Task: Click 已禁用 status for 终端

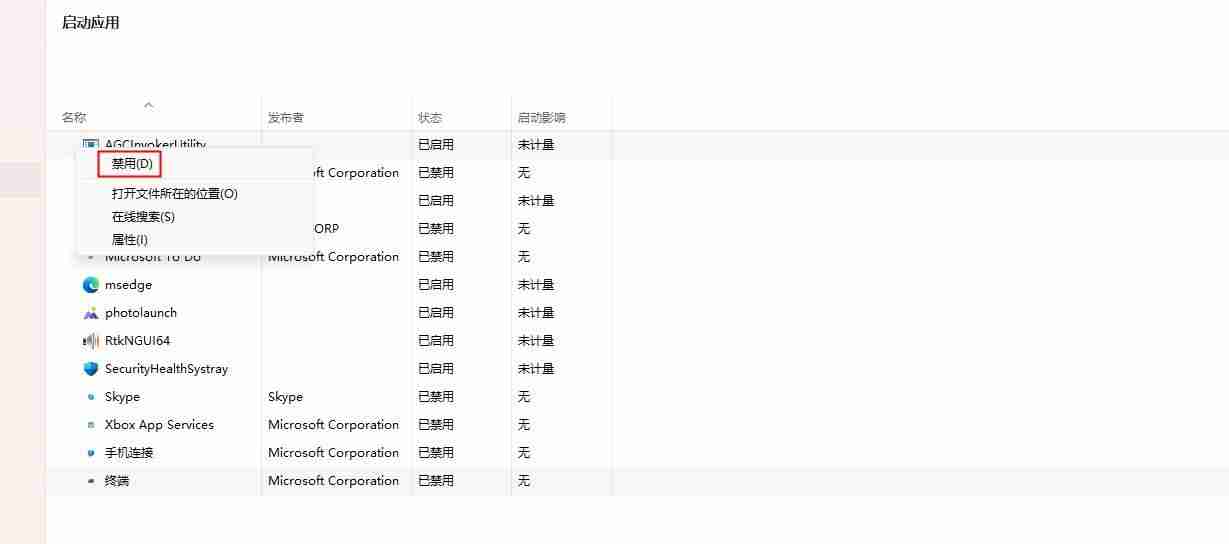Action: pyautogui.click(x=436, y=481)
